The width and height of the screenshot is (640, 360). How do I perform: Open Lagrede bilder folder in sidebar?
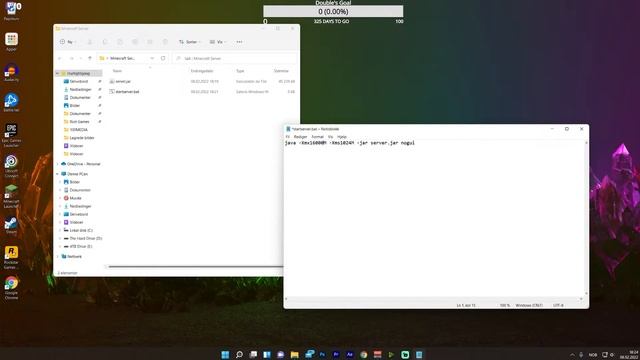point(82,138)
